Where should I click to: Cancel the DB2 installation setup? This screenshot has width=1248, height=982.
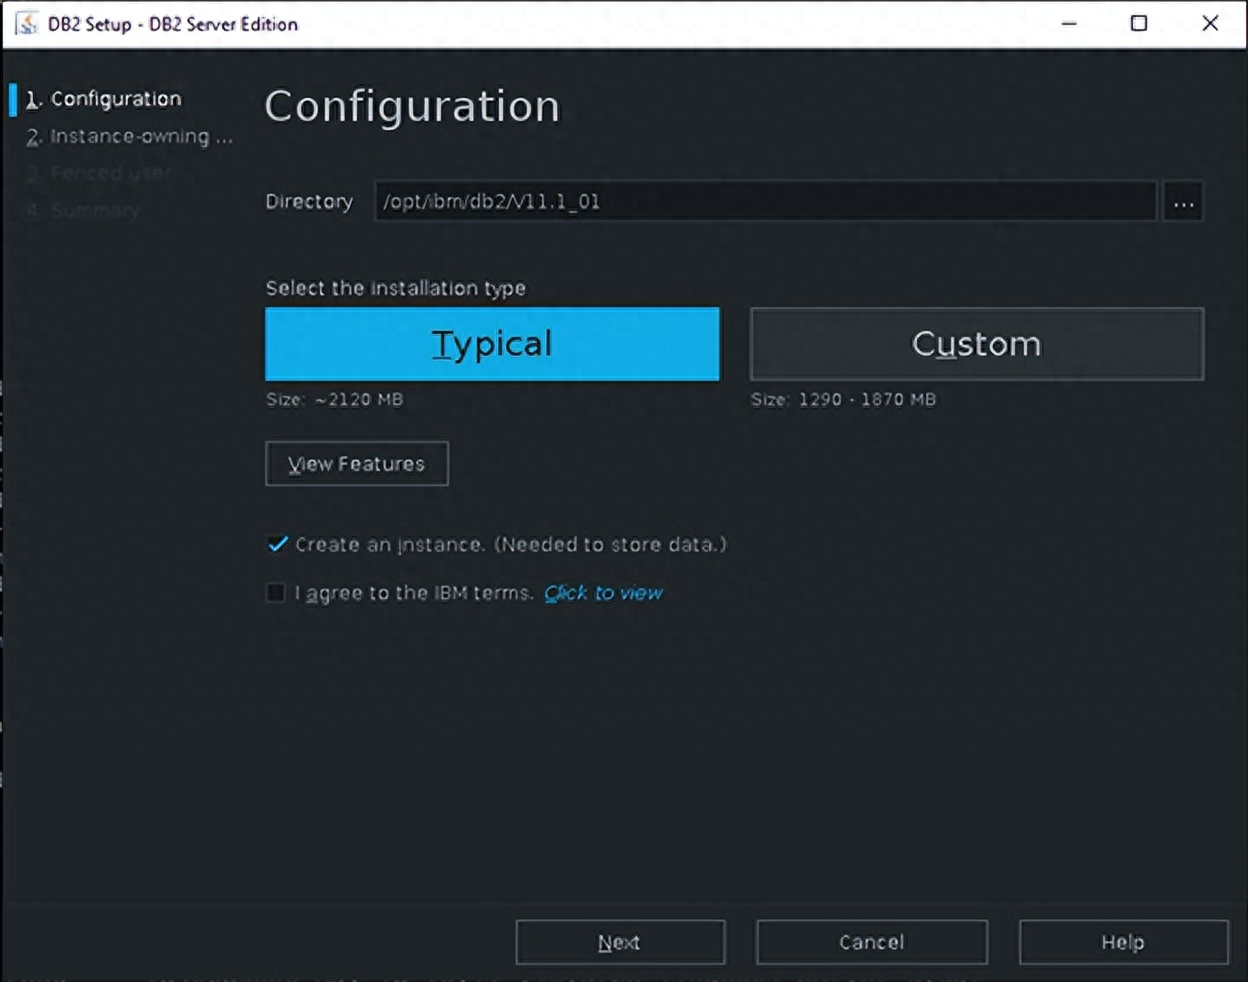coord(871,942)
